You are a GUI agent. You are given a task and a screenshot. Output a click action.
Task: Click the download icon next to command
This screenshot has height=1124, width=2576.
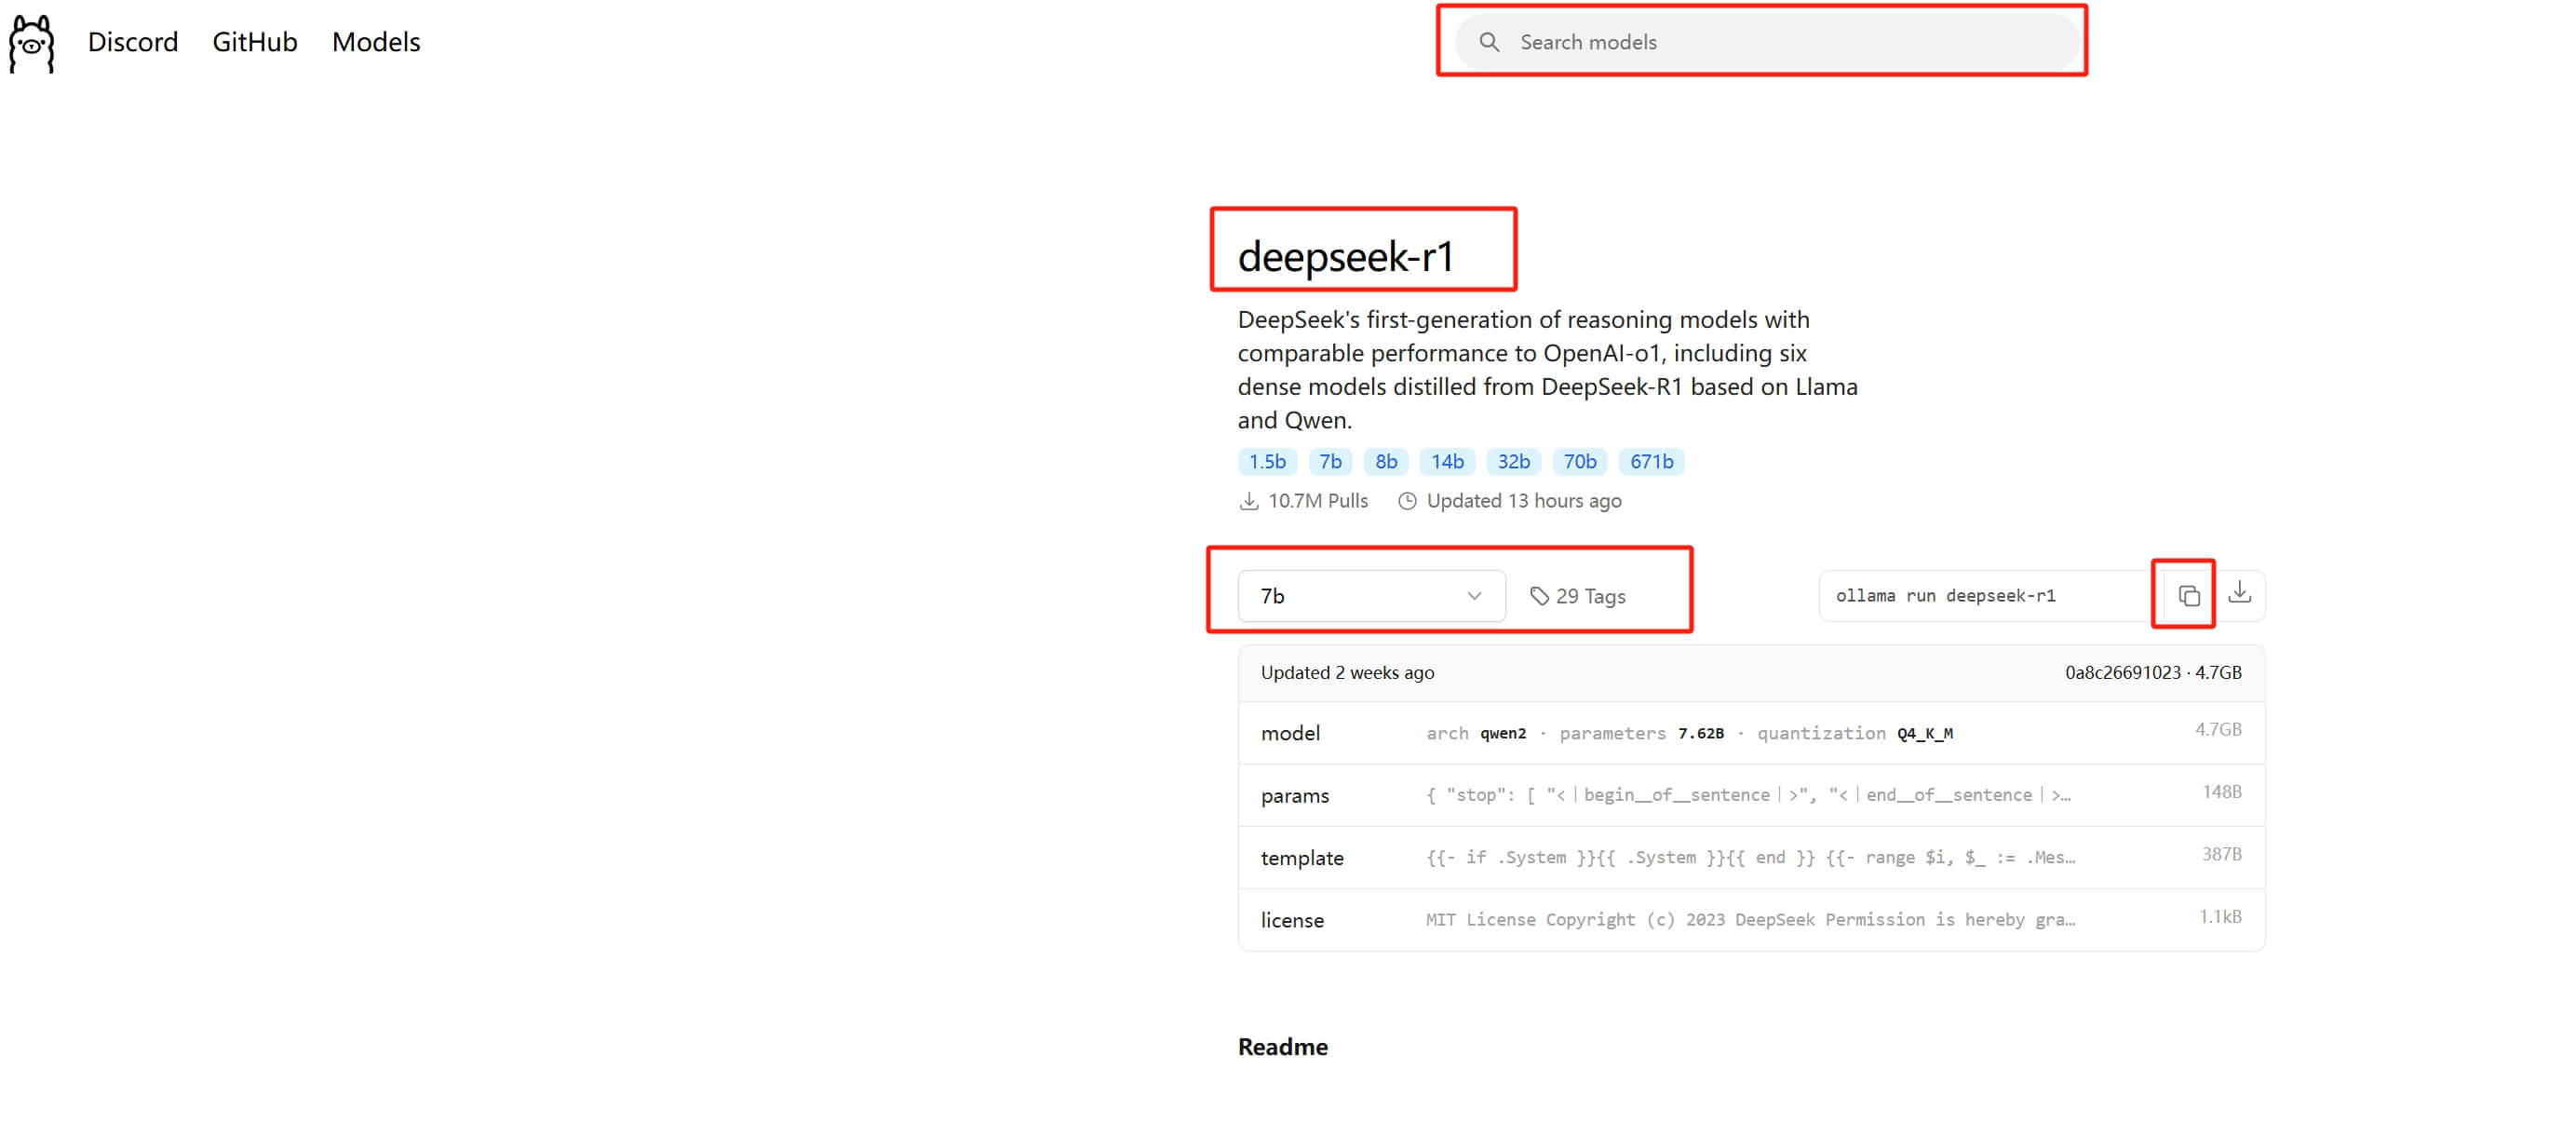tap(2242, 595)
